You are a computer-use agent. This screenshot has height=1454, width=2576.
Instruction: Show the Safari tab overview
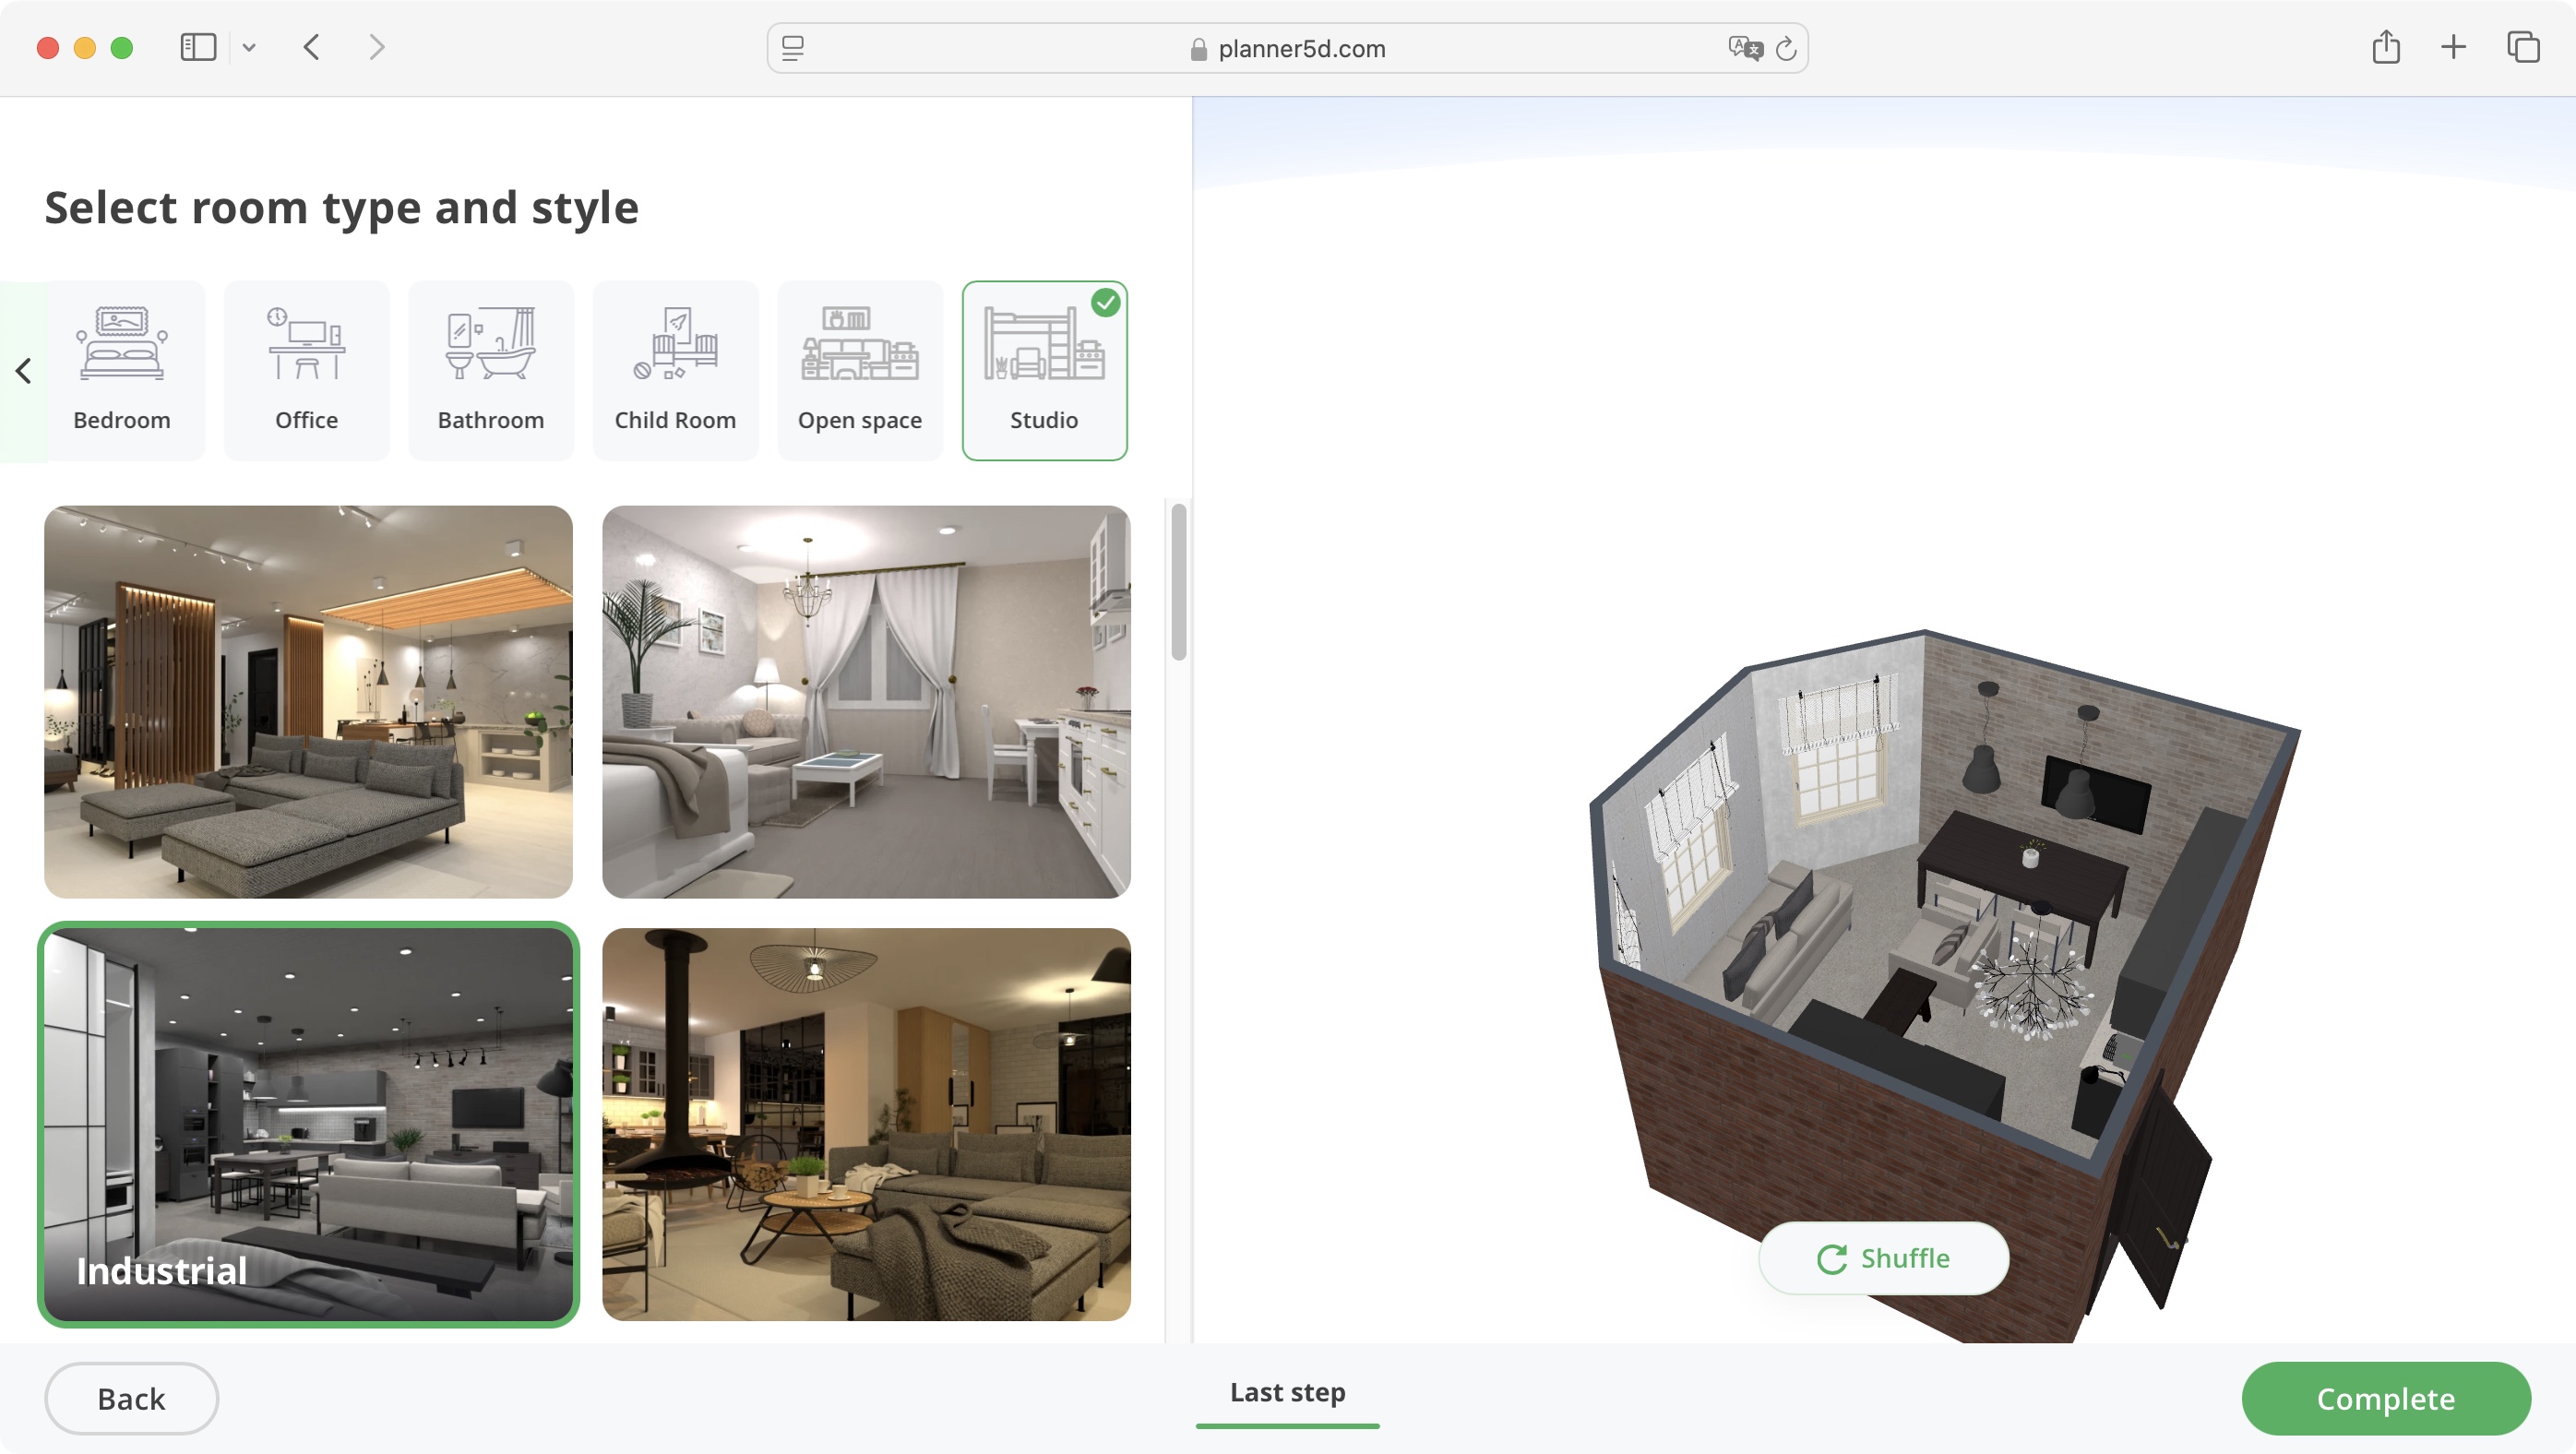click(x=2523, y=47)
